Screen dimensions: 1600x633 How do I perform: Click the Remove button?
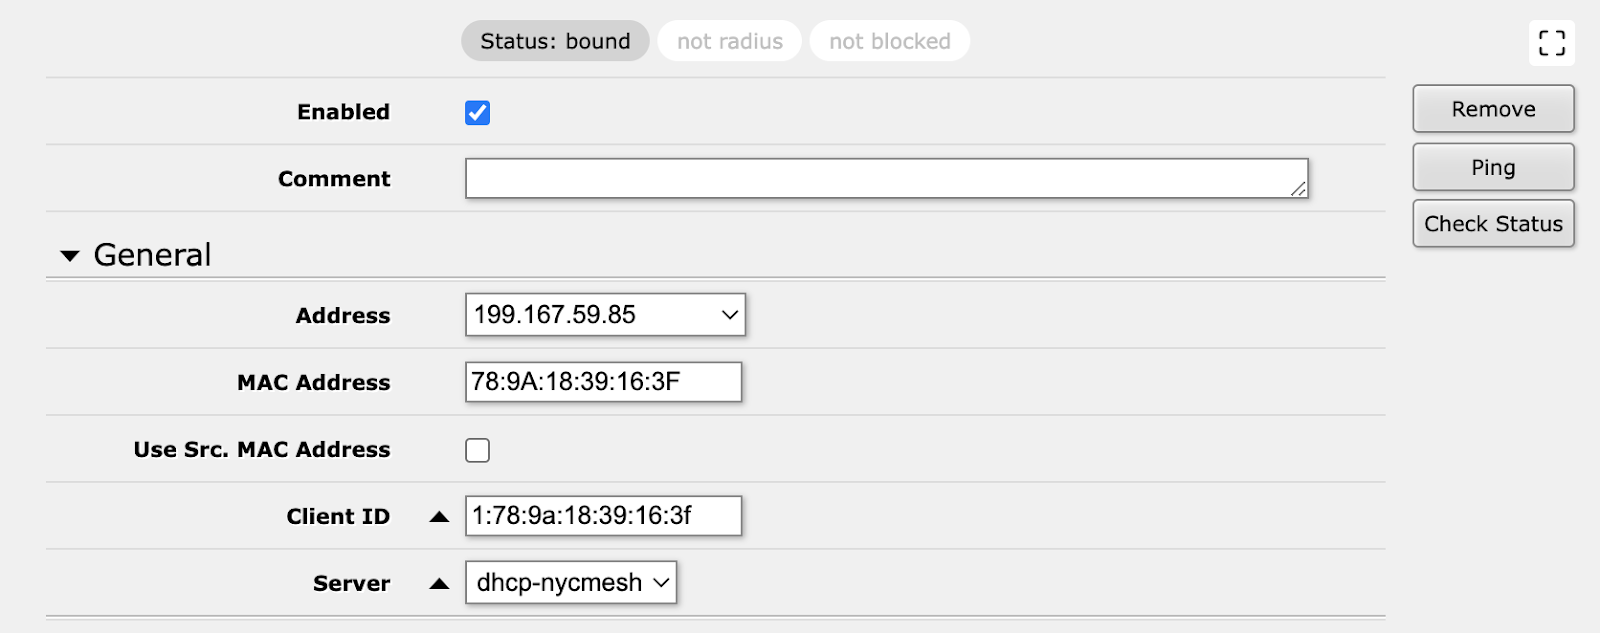click(x=1493, y=109)
